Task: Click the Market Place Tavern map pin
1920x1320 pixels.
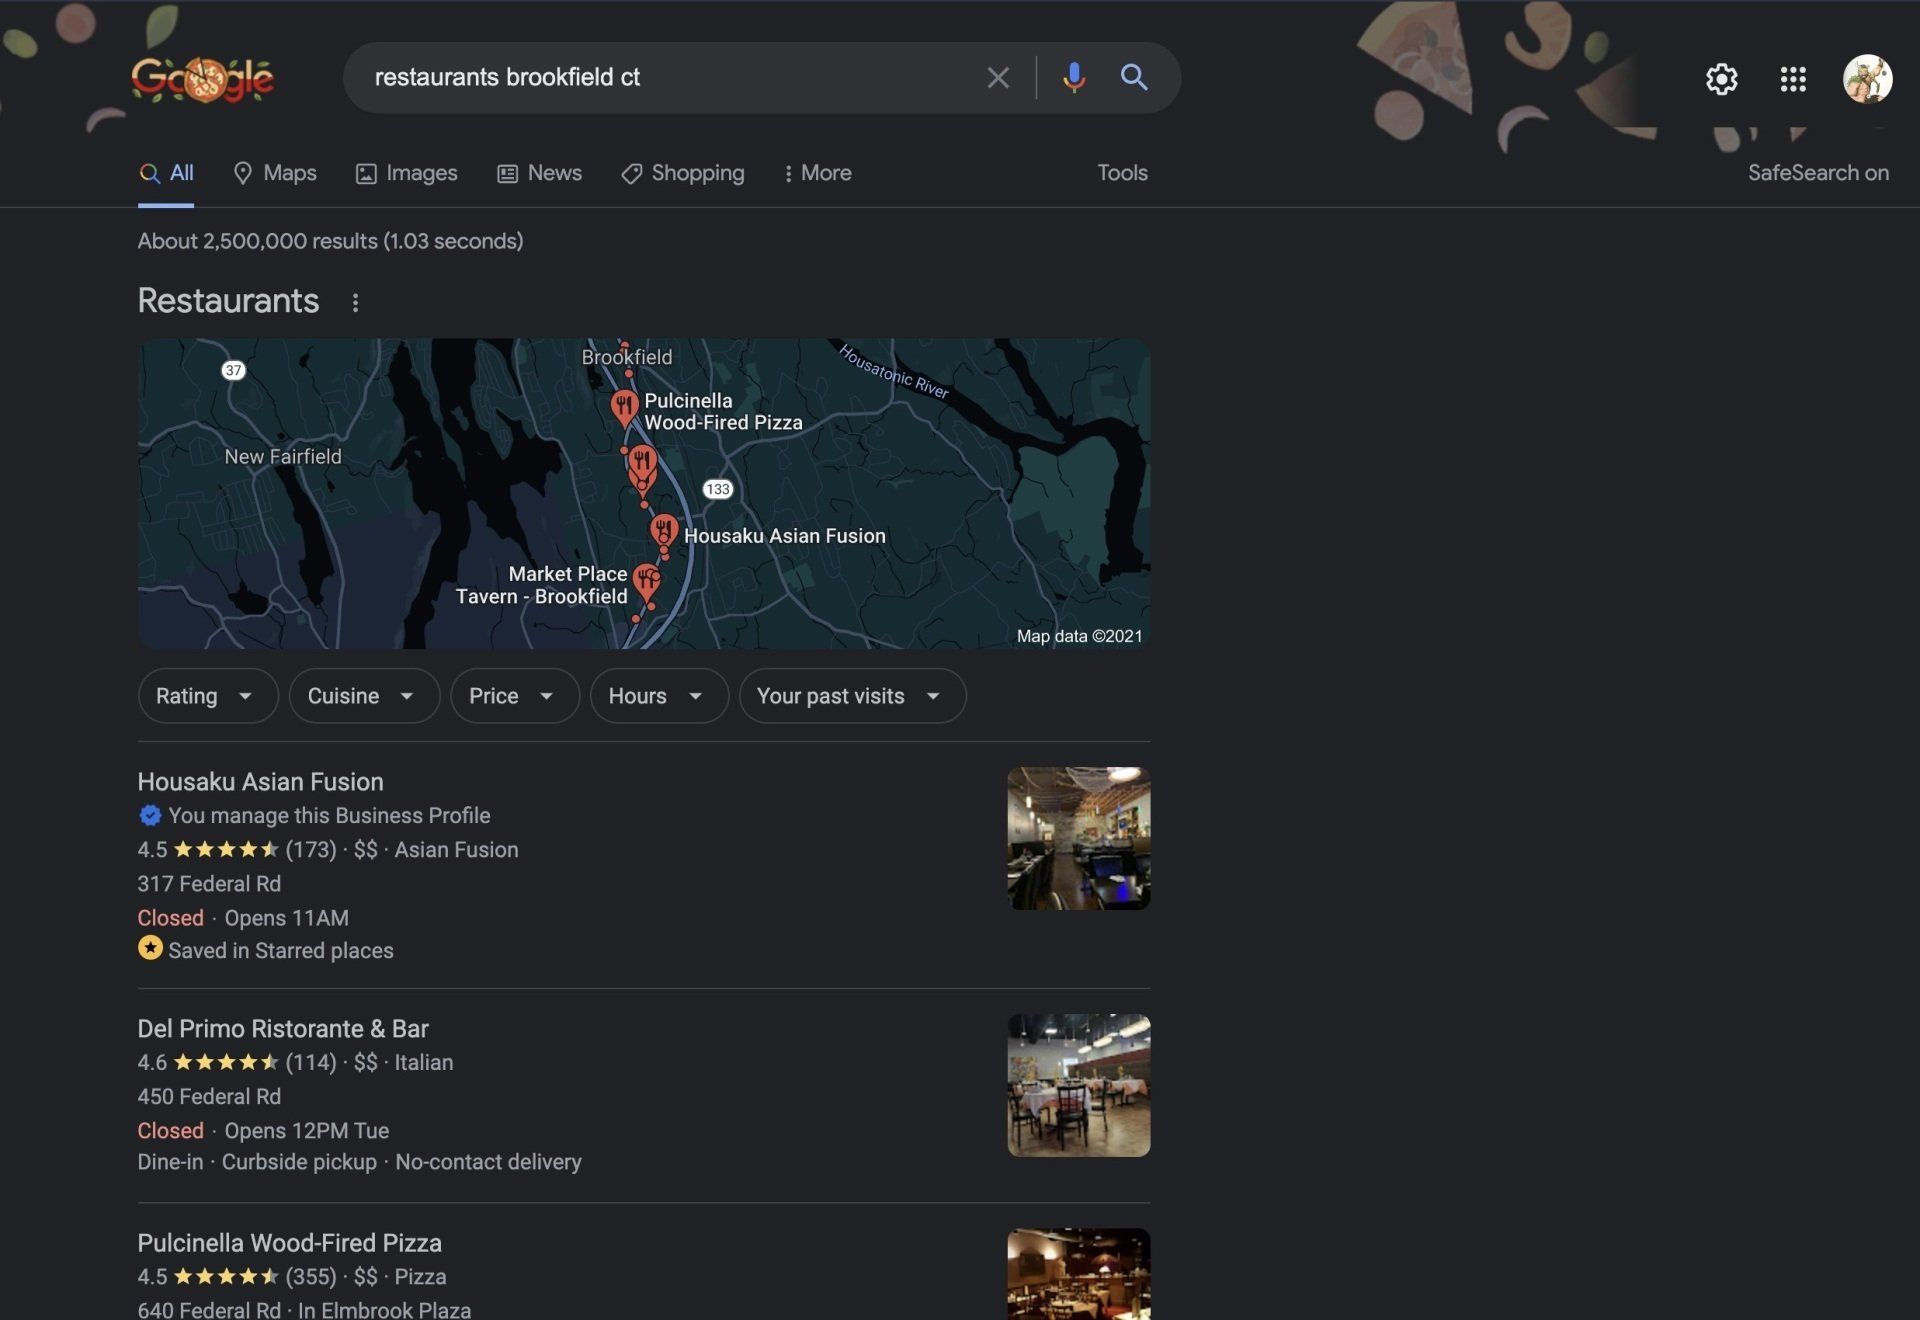Action: [648, 580]
